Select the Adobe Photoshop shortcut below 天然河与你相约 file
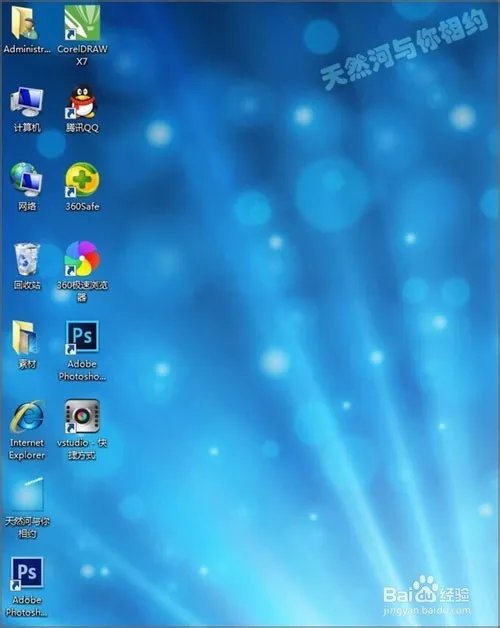Image resolution: width=500 pixels, height=628 pixels. 27,574
